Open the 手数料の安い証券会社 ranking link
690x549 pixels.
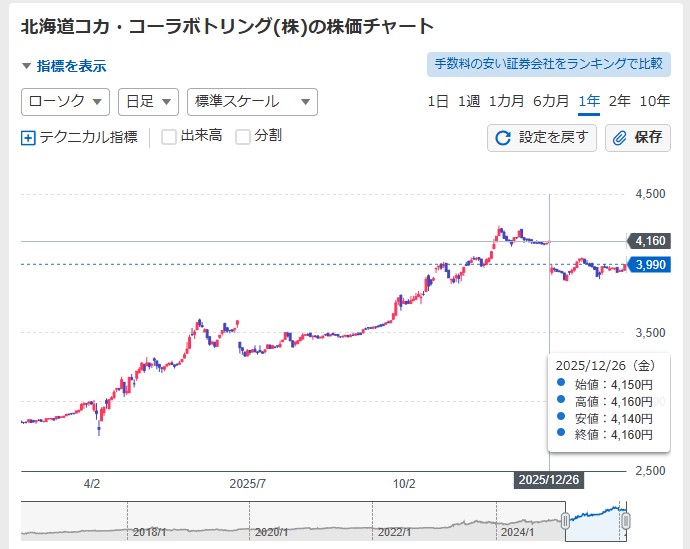pyautogui.click(x=547, y=64)
